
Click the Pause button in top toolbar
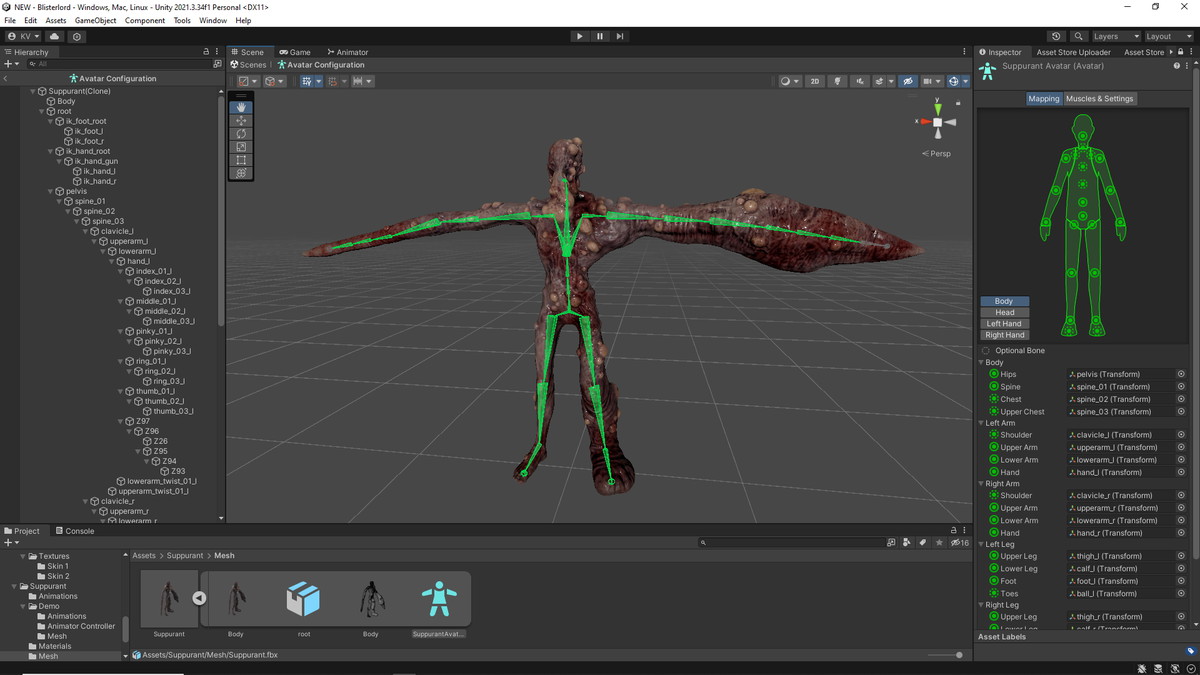pos(600,36)
